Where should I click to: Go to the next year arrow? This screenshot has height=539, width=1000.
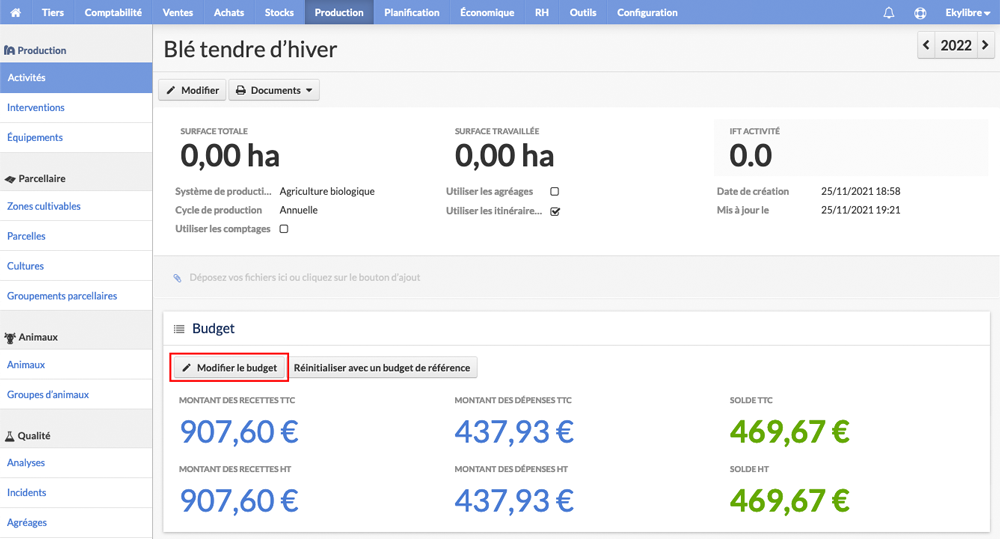pyautogui.click(x=985, y=45)
